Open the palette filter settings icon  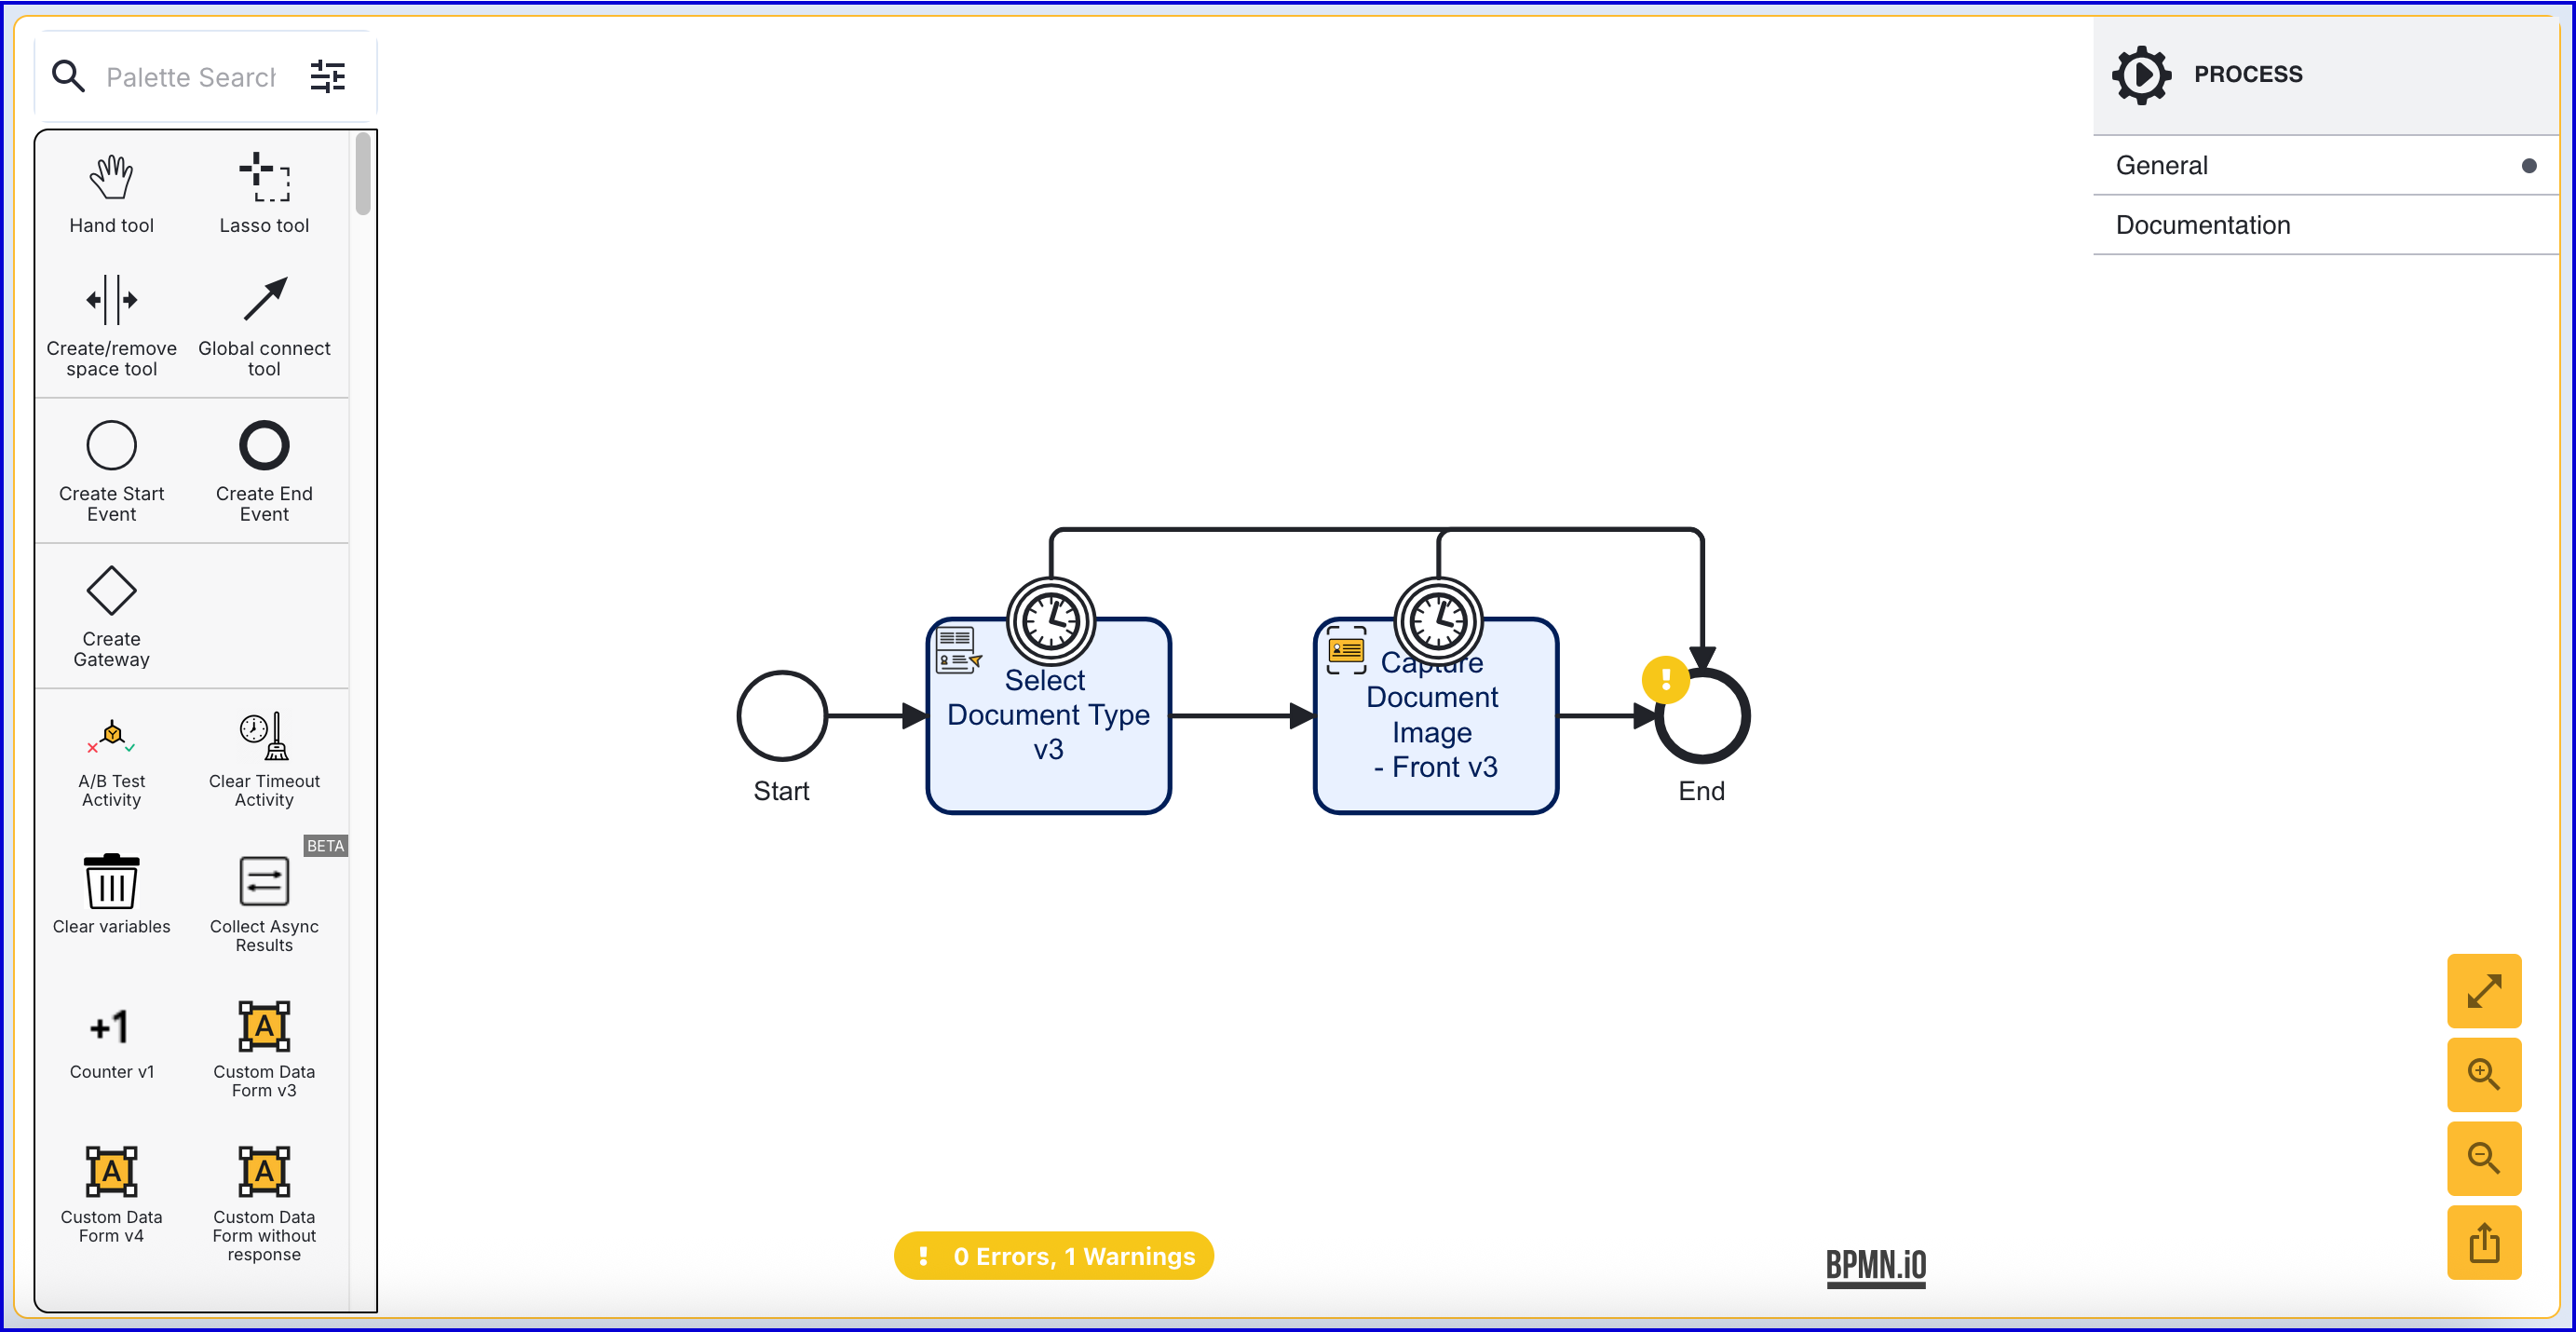coord(327,76)
